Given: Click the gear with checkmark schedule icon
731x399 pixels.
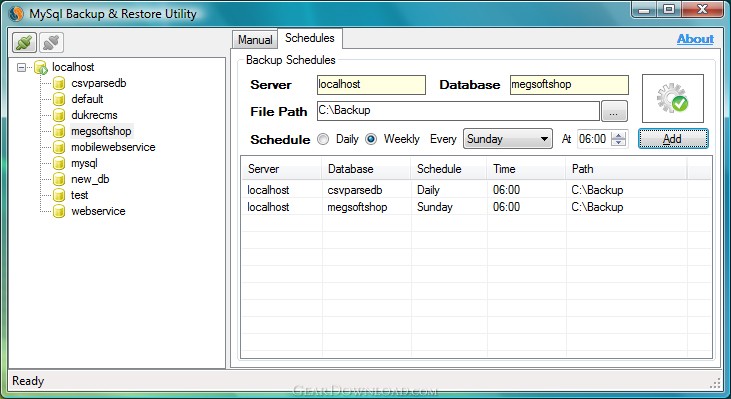Looking at the screenshot, I should (x=673, y=98).
